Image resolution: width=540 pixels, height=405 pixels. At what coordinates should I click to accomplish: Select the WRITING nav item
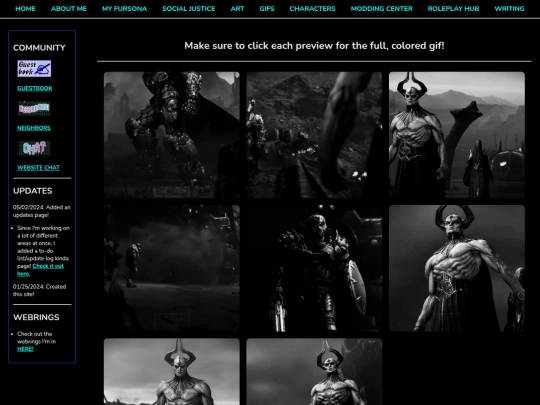(509, 9)
